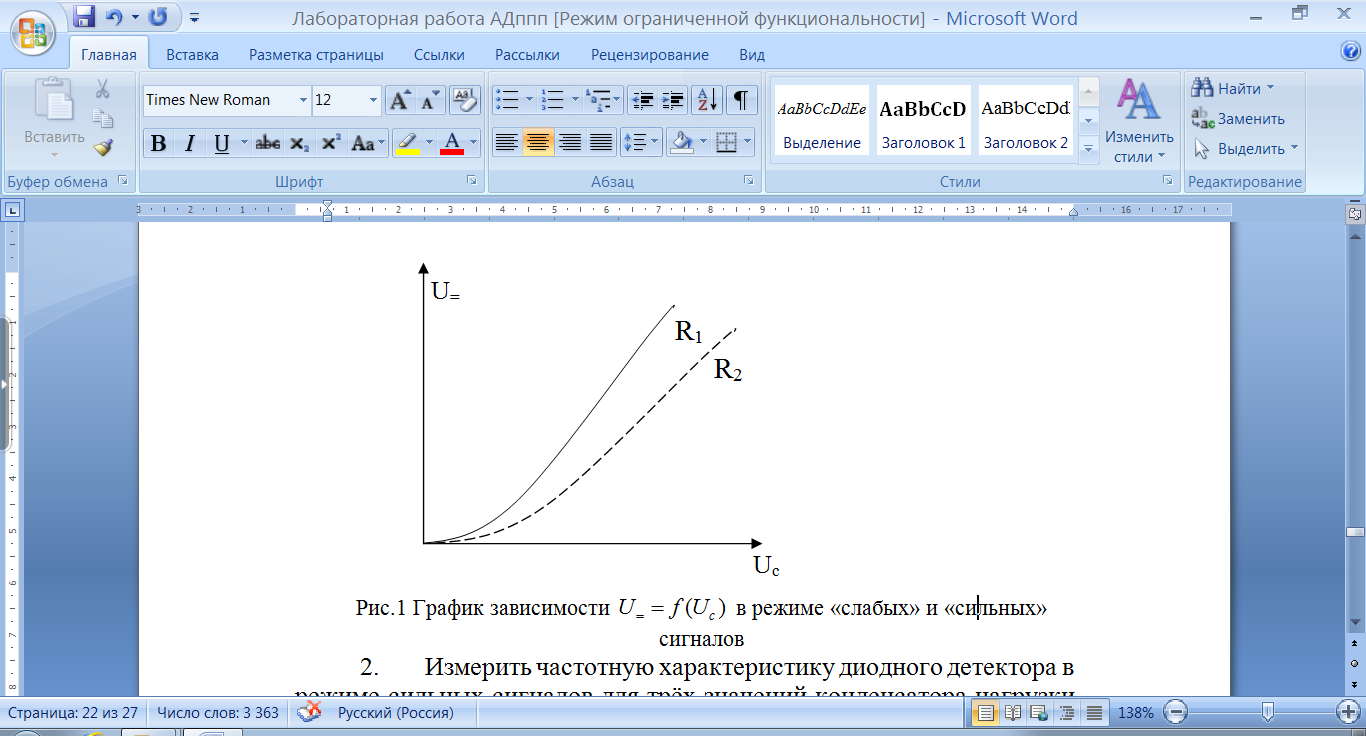Justify text alignment

pos(601,143)
